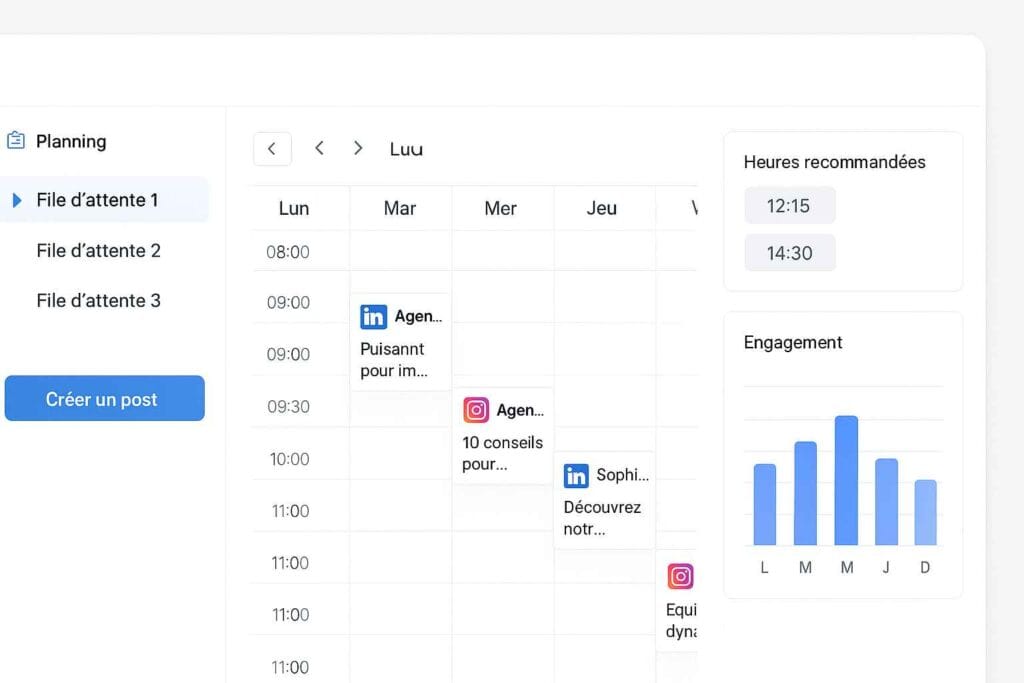The width and height of the screenshot is (1024, 683).
Task: Go to next week with right chevron
Action: click(x=358, y=148)
